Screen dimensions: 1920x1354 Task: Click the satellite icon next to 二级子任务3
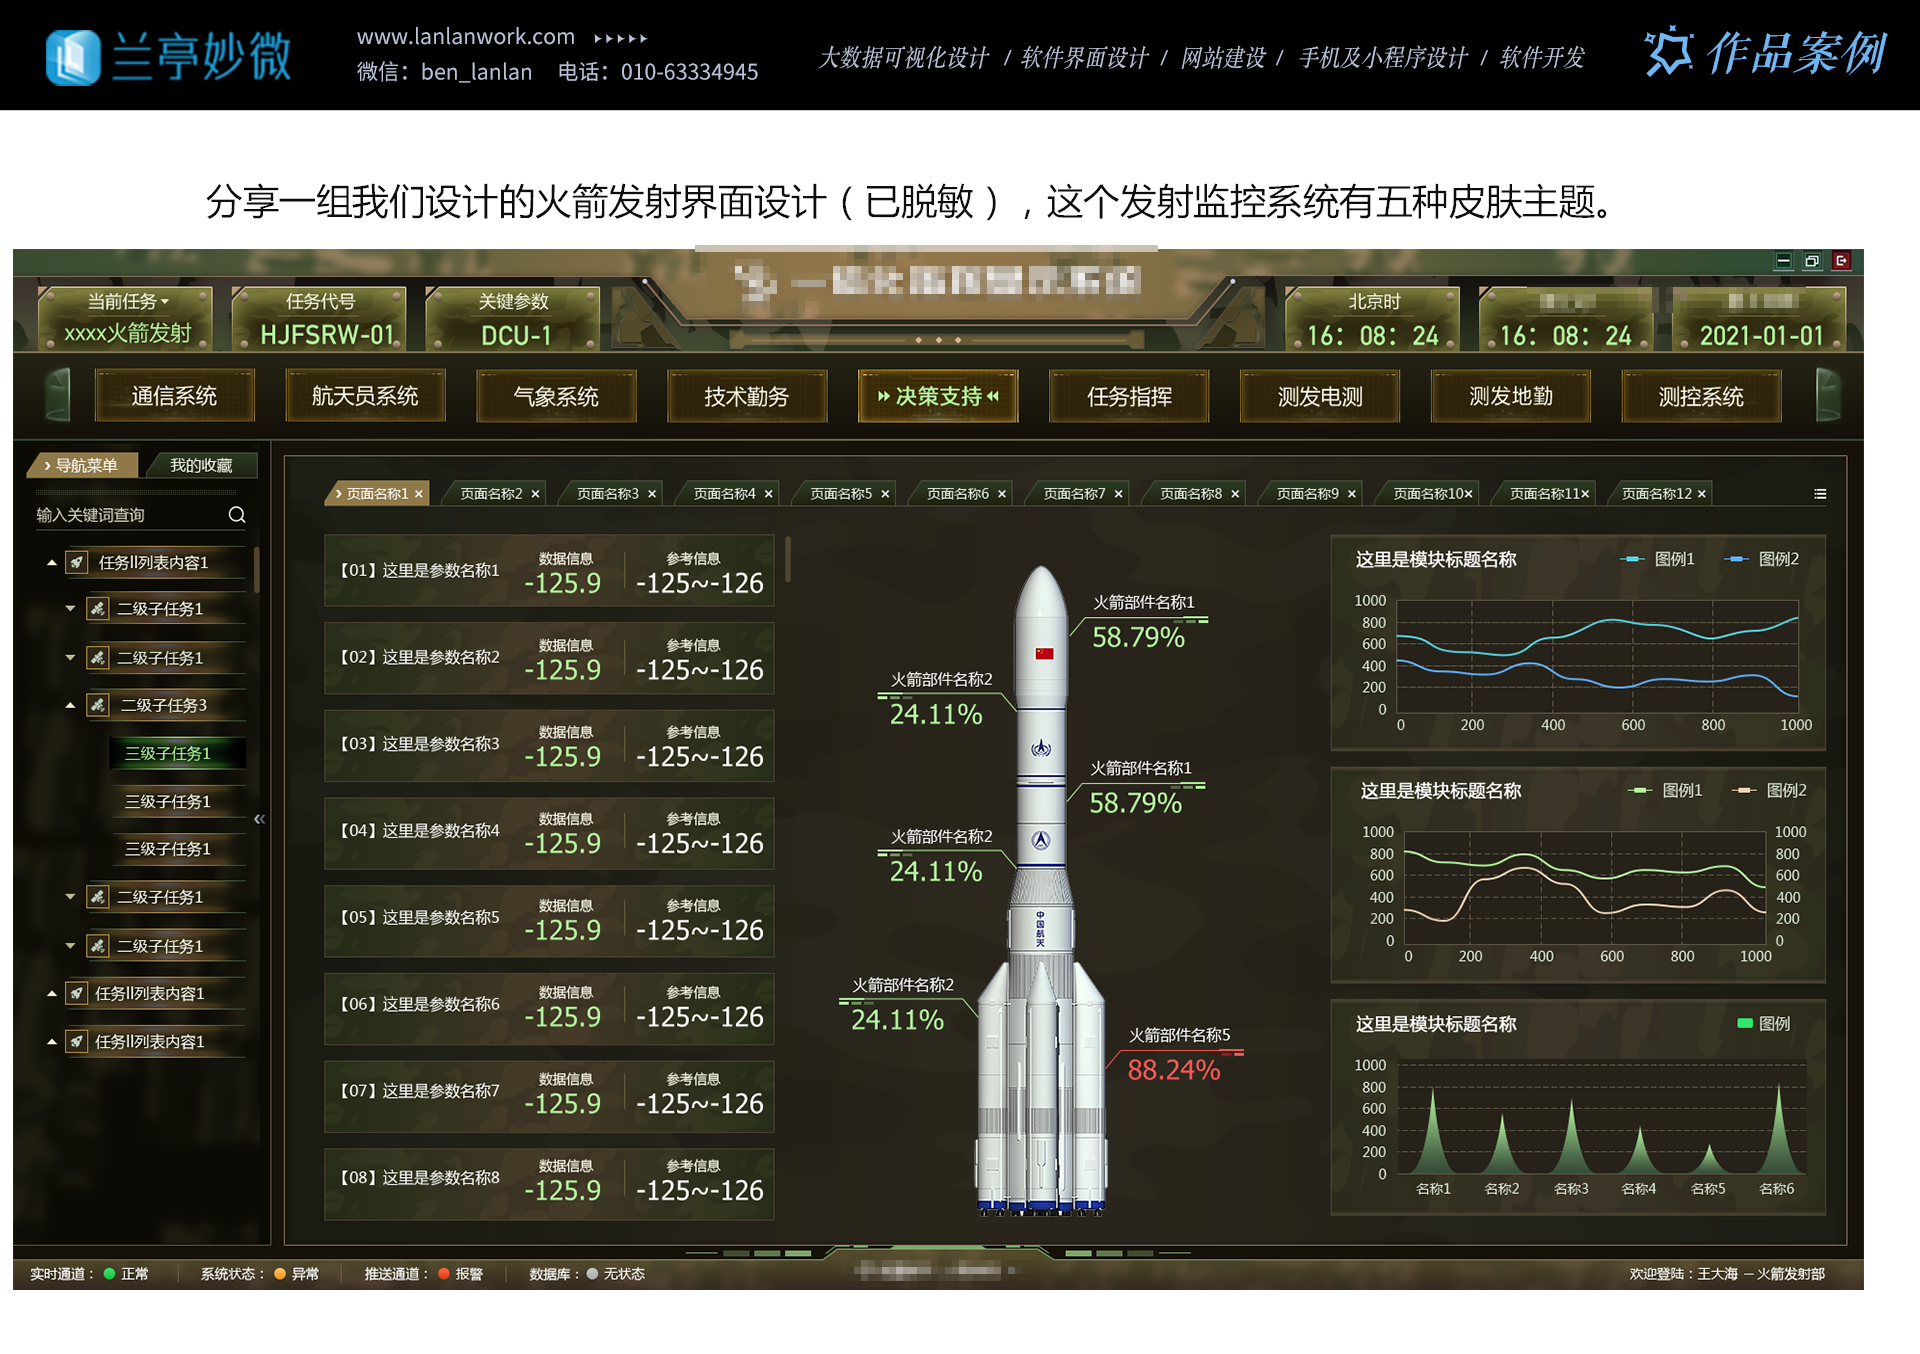click(x=98, y=705)
